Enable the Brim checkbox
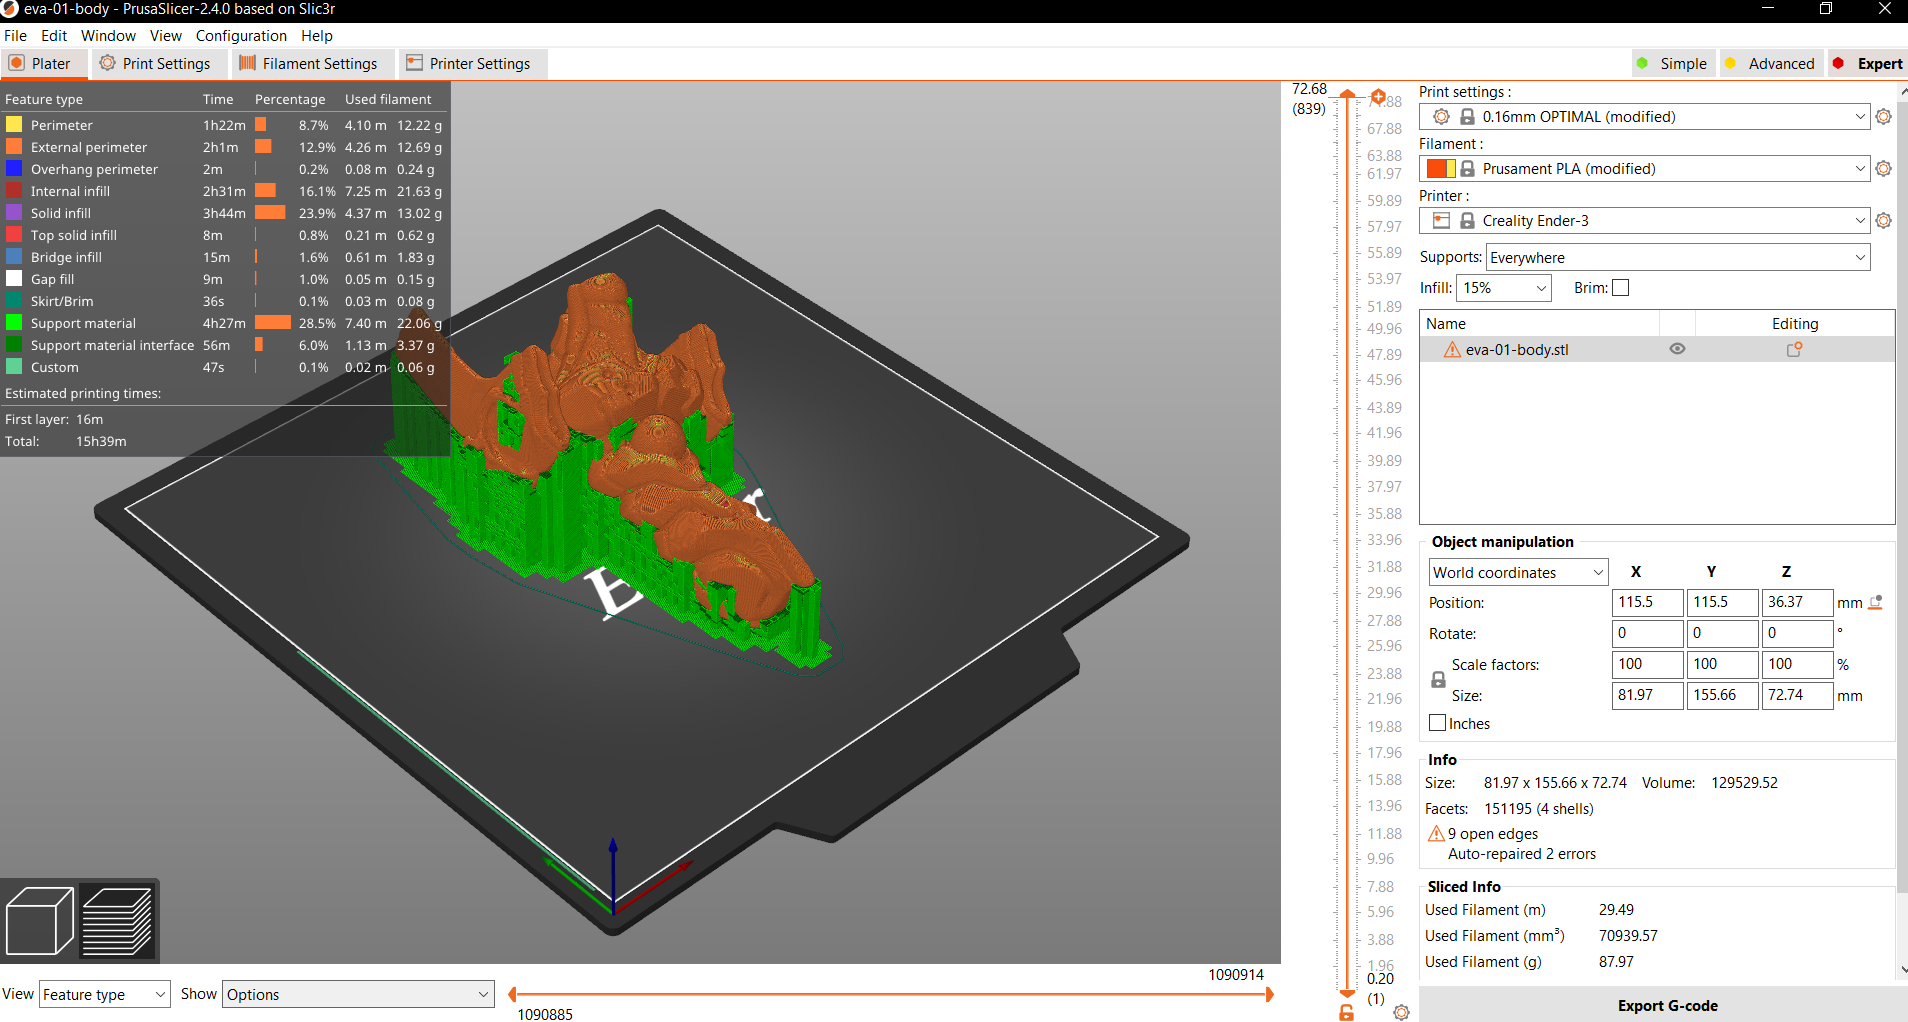Screen dimensions: 1908x1022 (x=1621, y=287)
